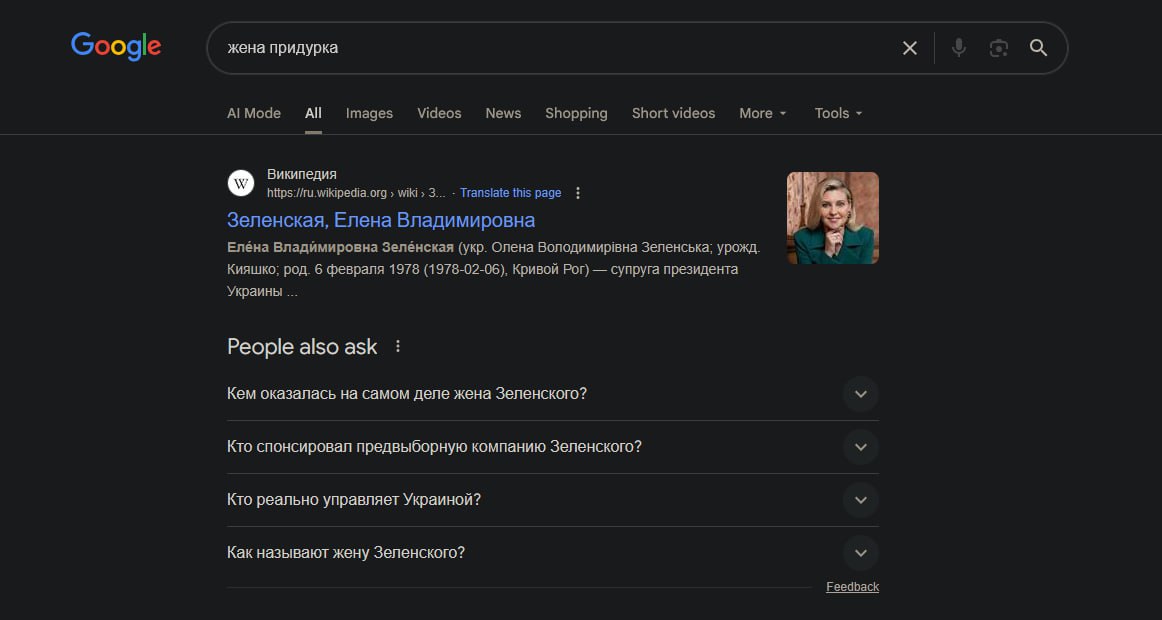
Task: Open the three-dot menu beside People also ask
Action: coord(398,347)
